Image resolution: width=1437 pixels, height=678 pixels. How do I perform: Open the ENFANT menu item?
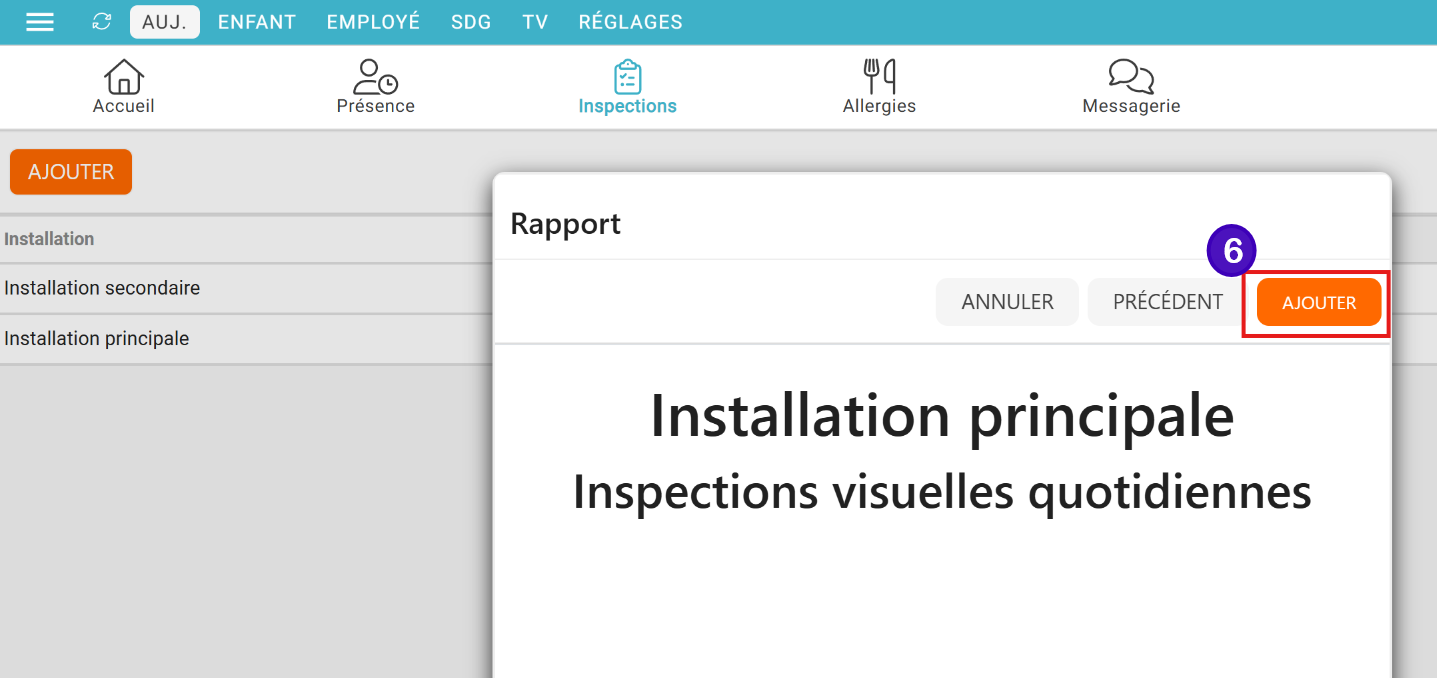point(257,22)
